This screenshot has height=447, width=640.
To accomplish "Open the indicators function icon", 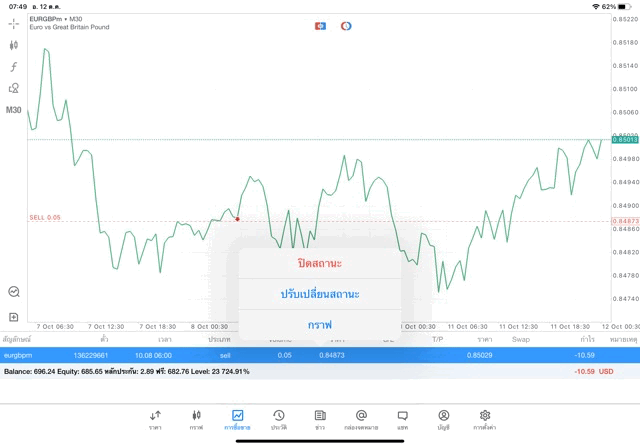I will pyautogui.click(x=14, y=66).
